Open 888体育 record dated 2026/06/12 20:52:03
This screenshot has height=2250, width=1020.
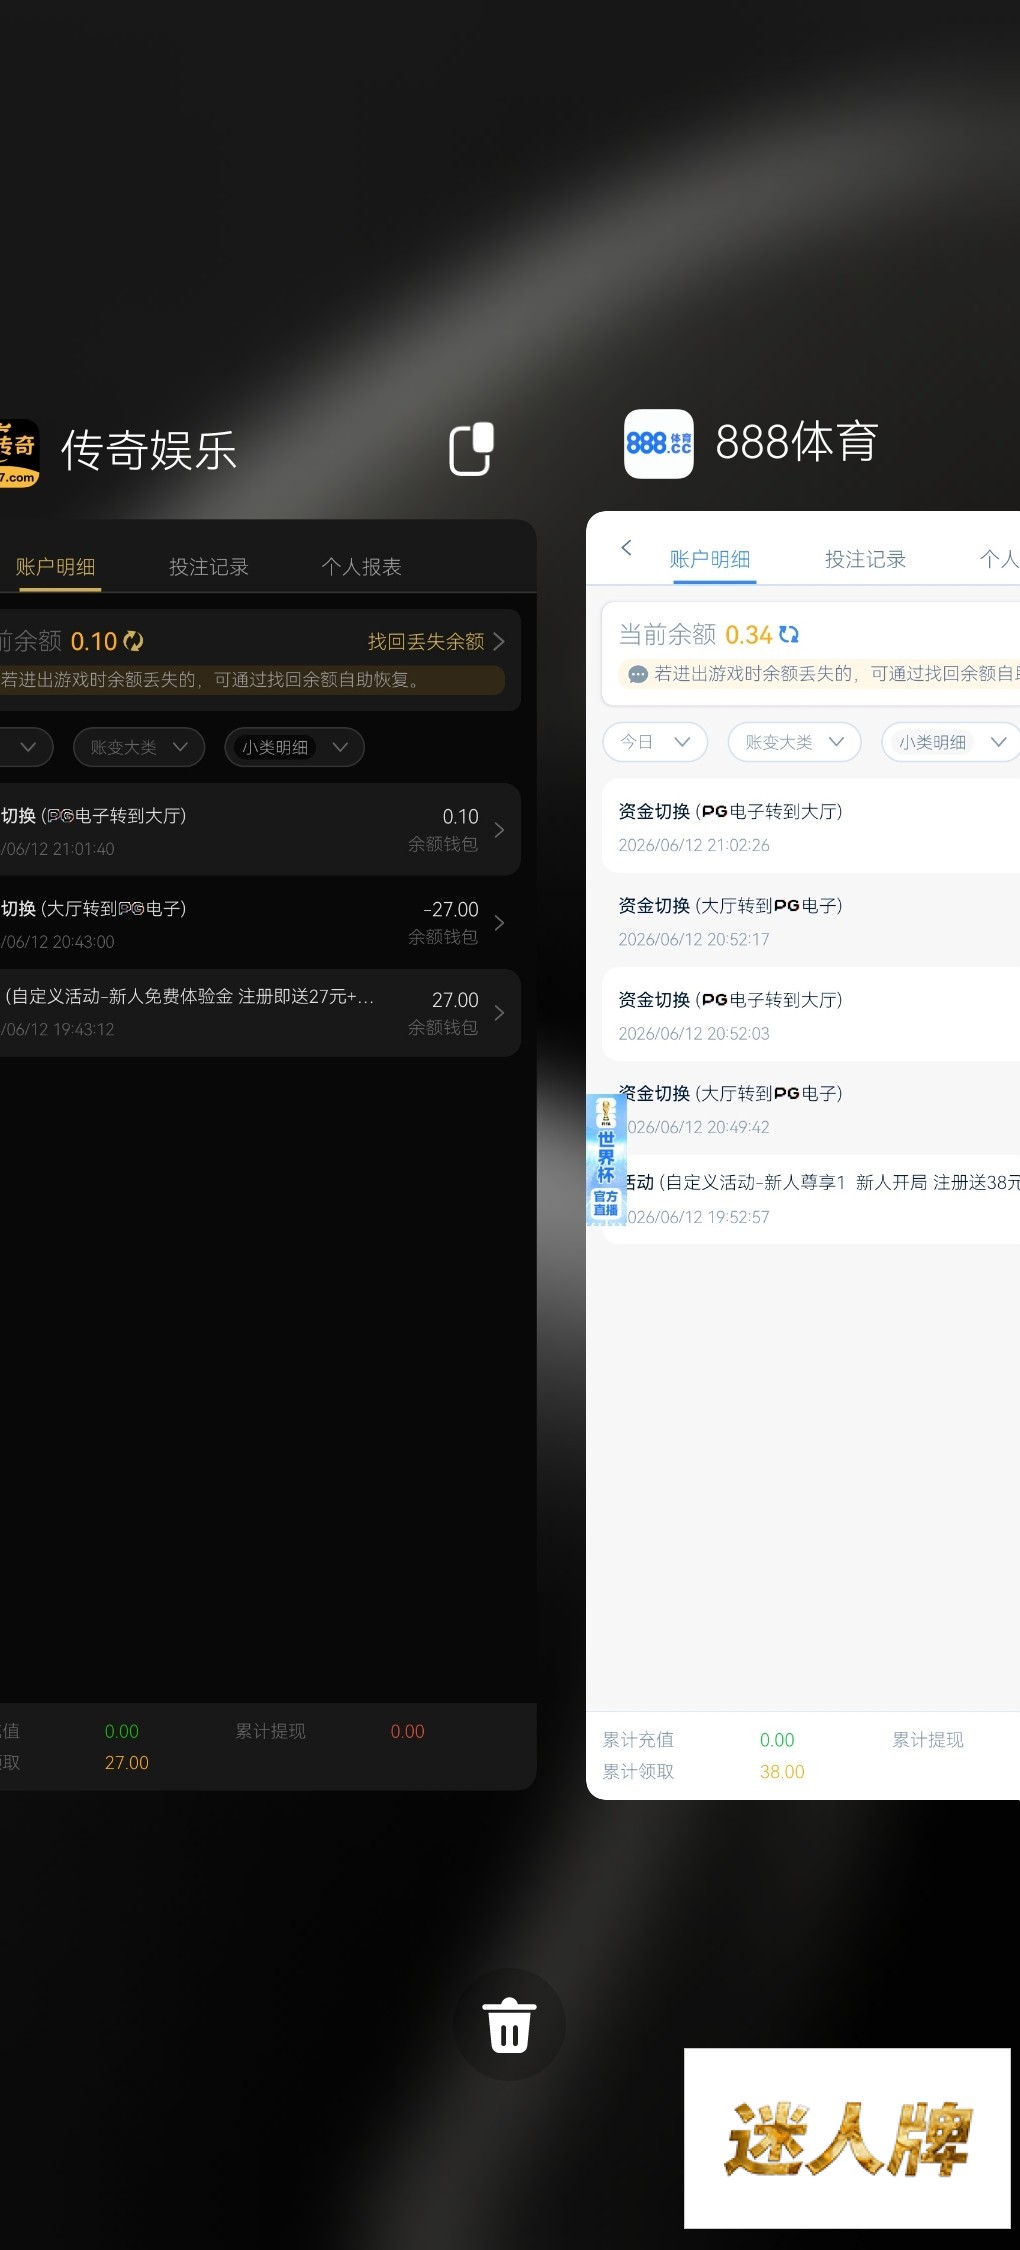click(811, 1015)
